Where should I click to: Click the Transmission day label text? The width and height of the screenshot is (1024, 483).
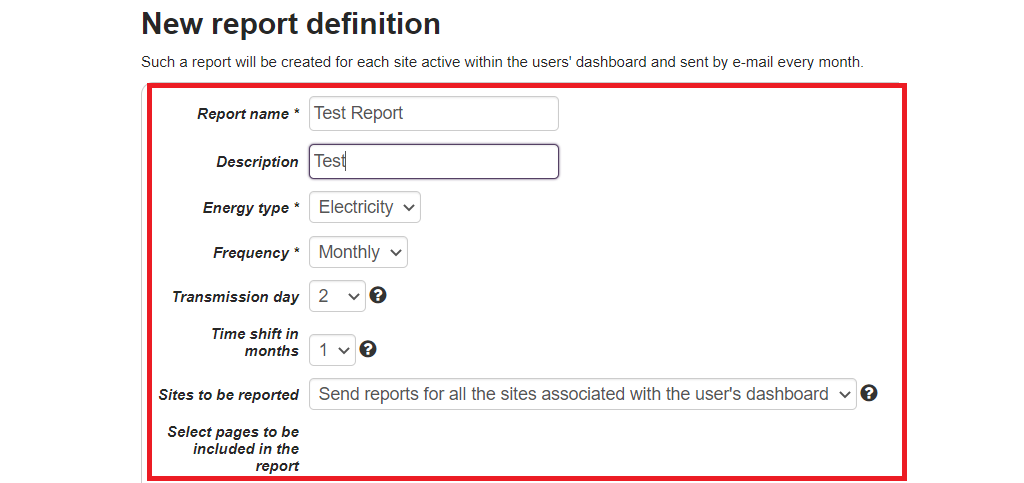click(x=235, y=297)
